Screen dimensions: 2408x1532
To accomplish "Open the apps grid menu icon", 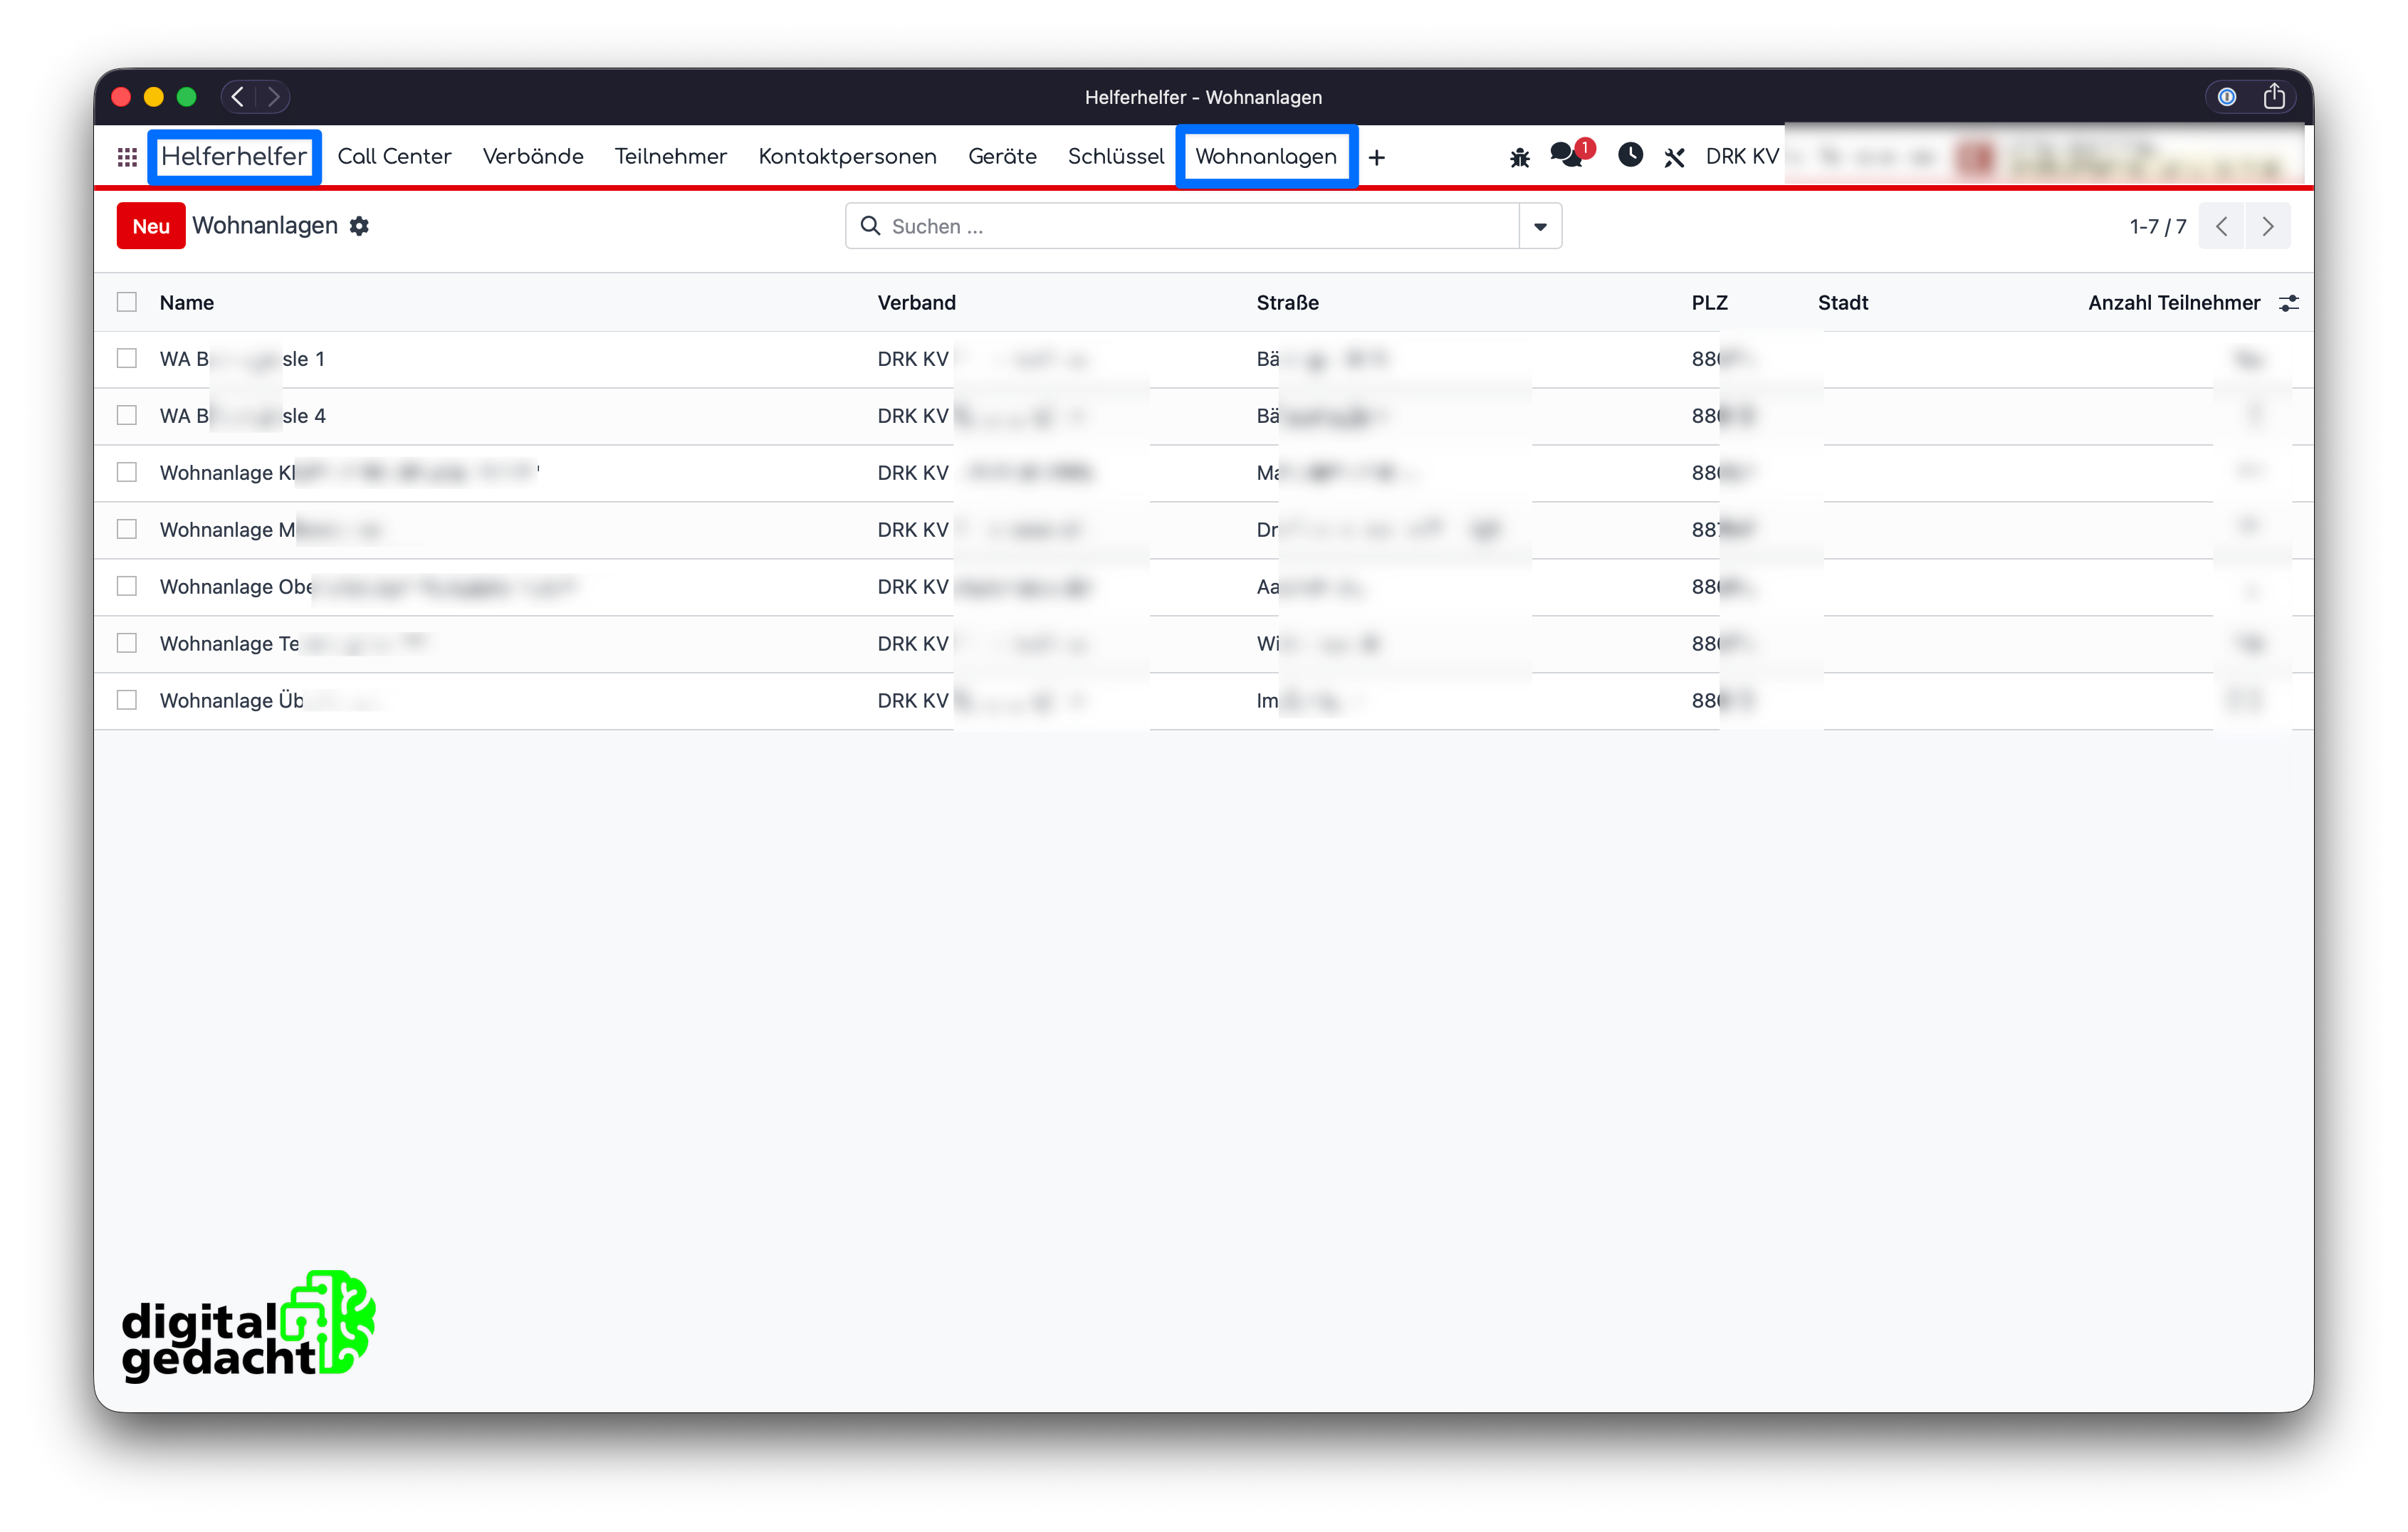I will coord(127,157).
